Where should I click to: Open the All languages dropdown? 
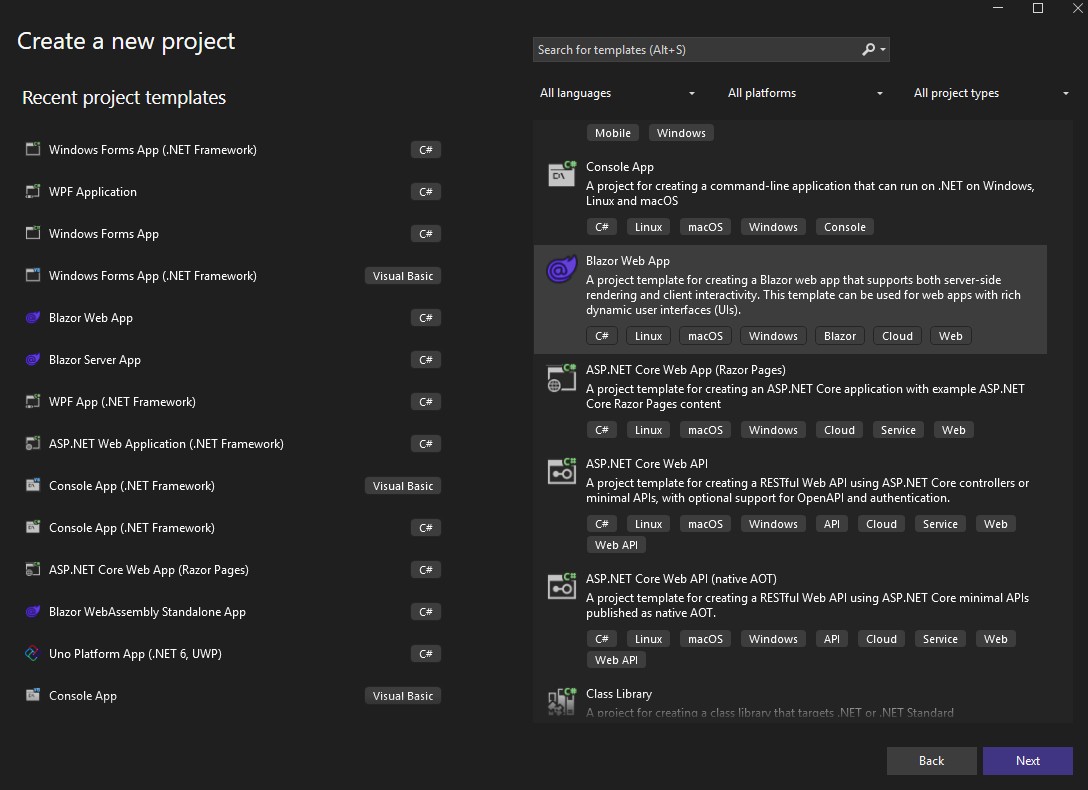point(617,93)
